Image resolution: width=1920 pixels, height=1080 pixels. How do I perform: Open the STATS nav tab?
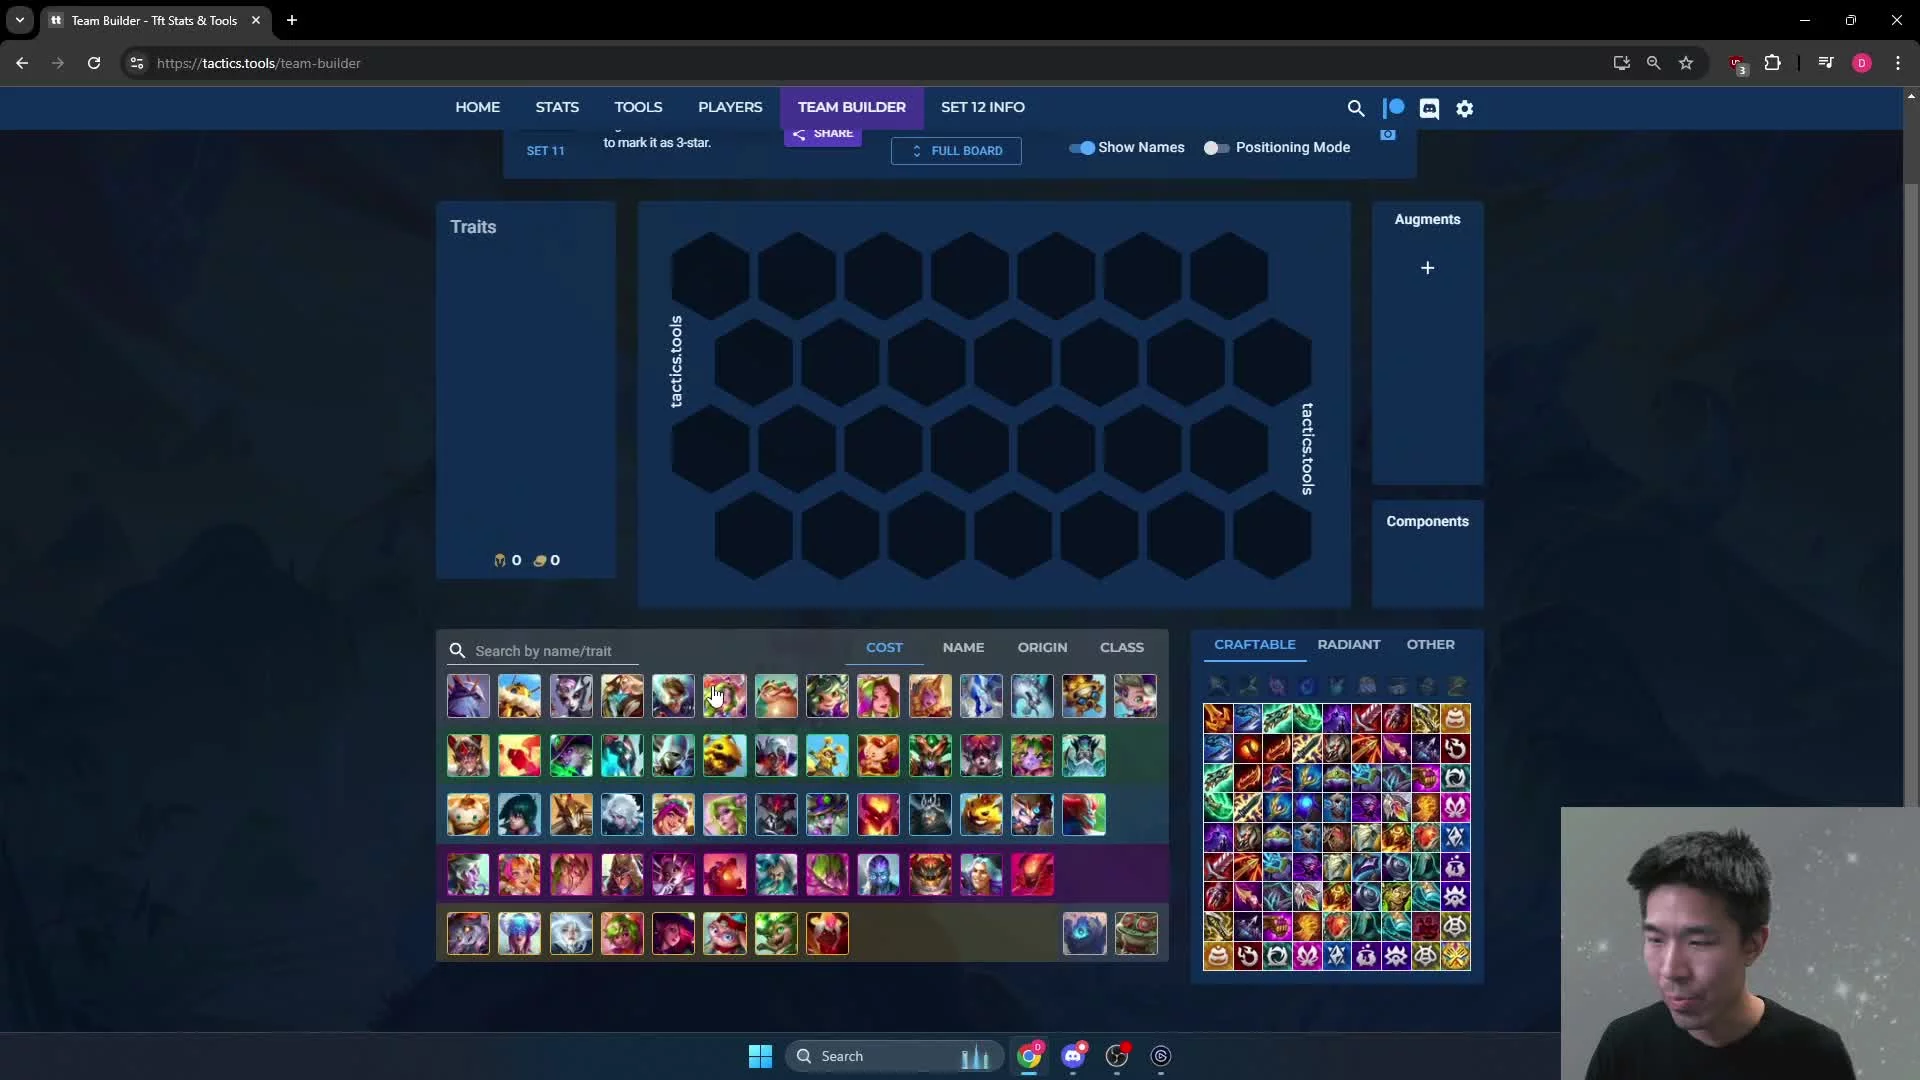point(557,107)
